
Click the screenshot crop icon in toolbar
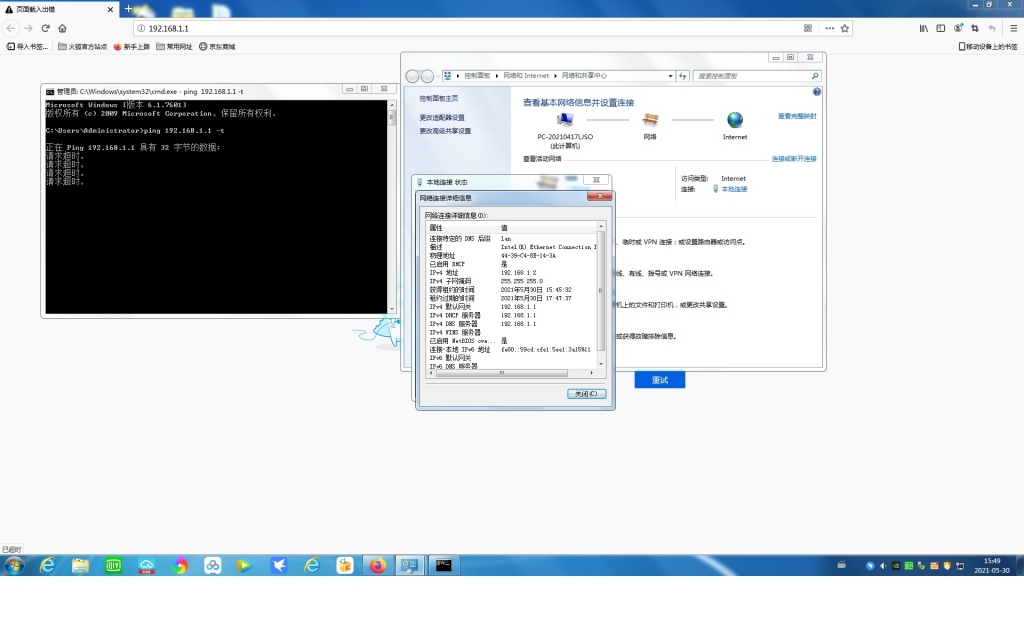coord(975,28)
